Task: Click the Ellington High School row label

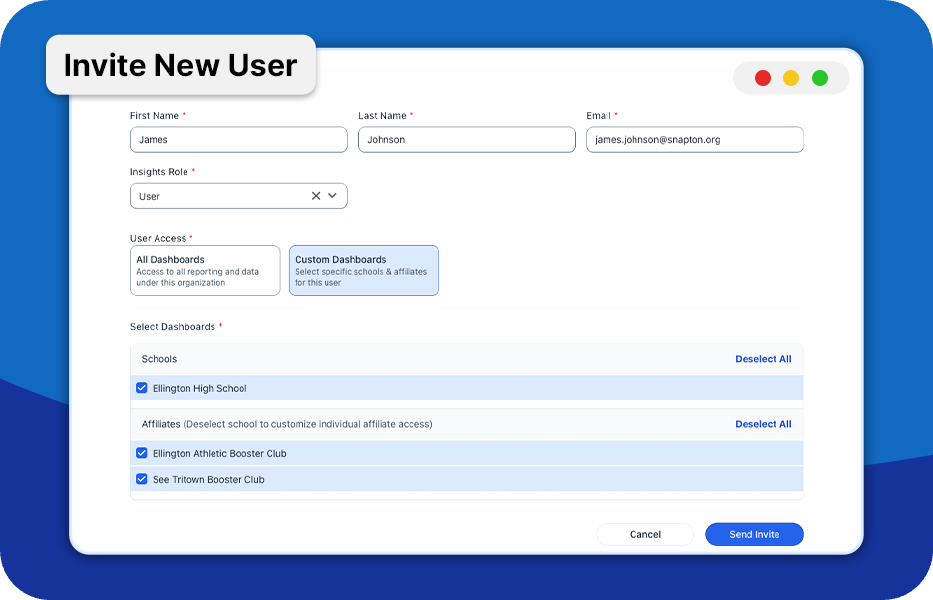Action: pos(199,389)
